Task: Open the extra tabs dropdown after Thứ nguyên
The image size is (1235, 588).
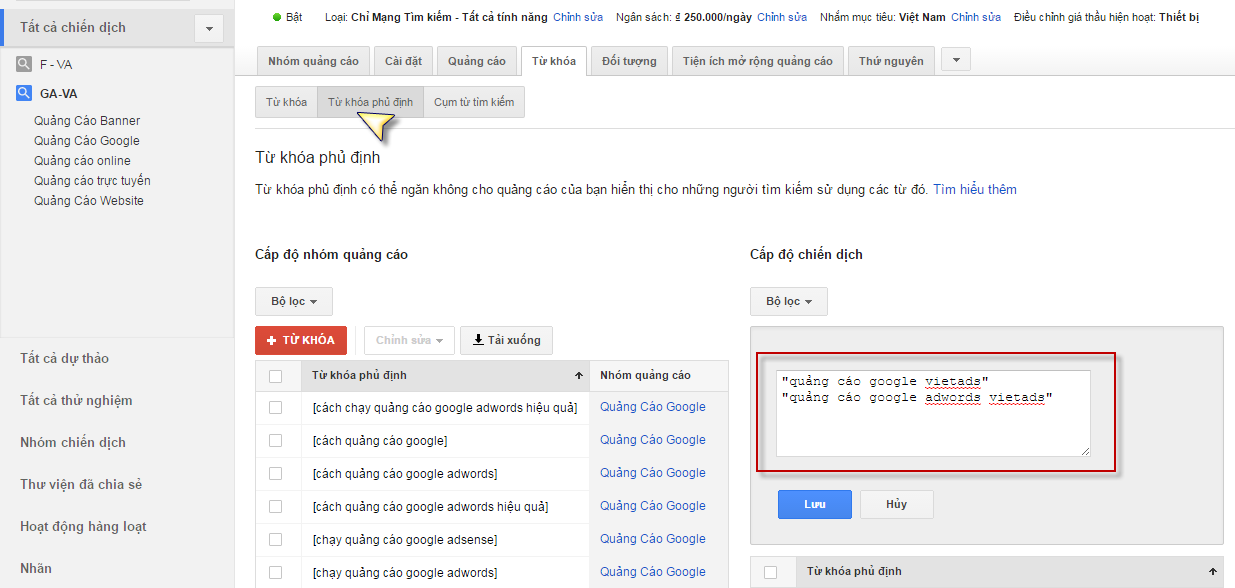Action: pos(956,61)
